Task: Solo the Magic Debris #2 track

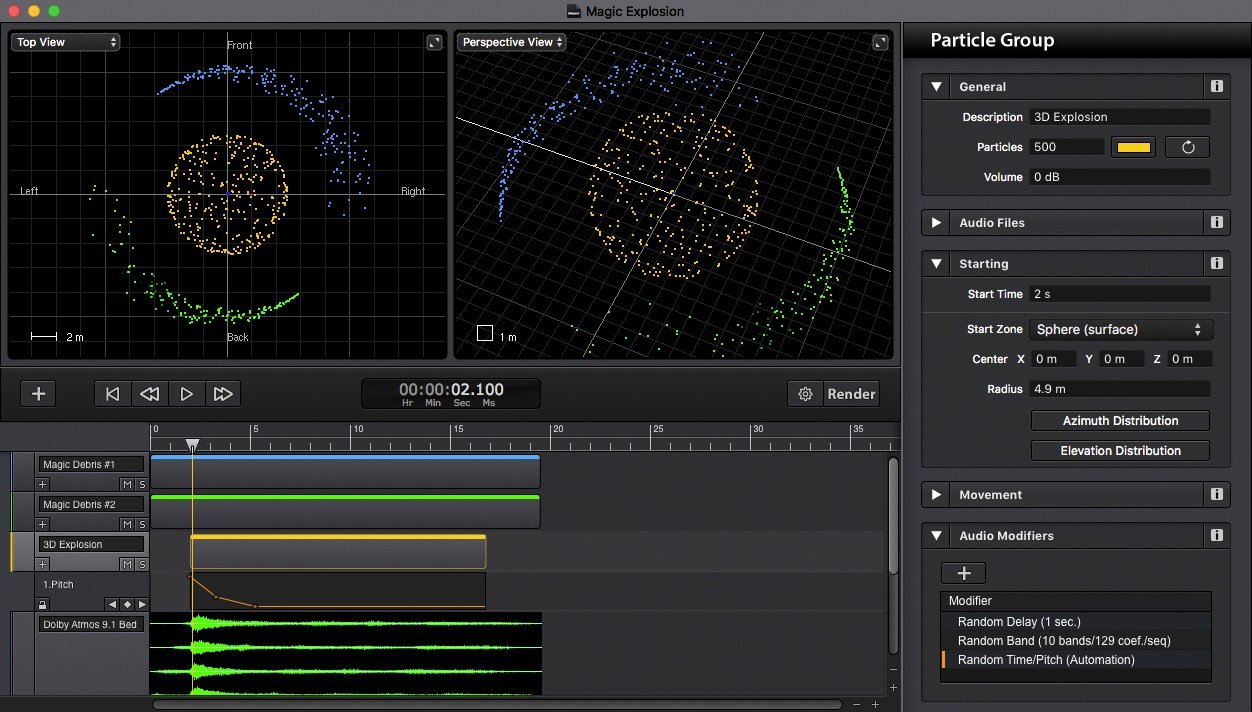Action: [x=141, y=524]
